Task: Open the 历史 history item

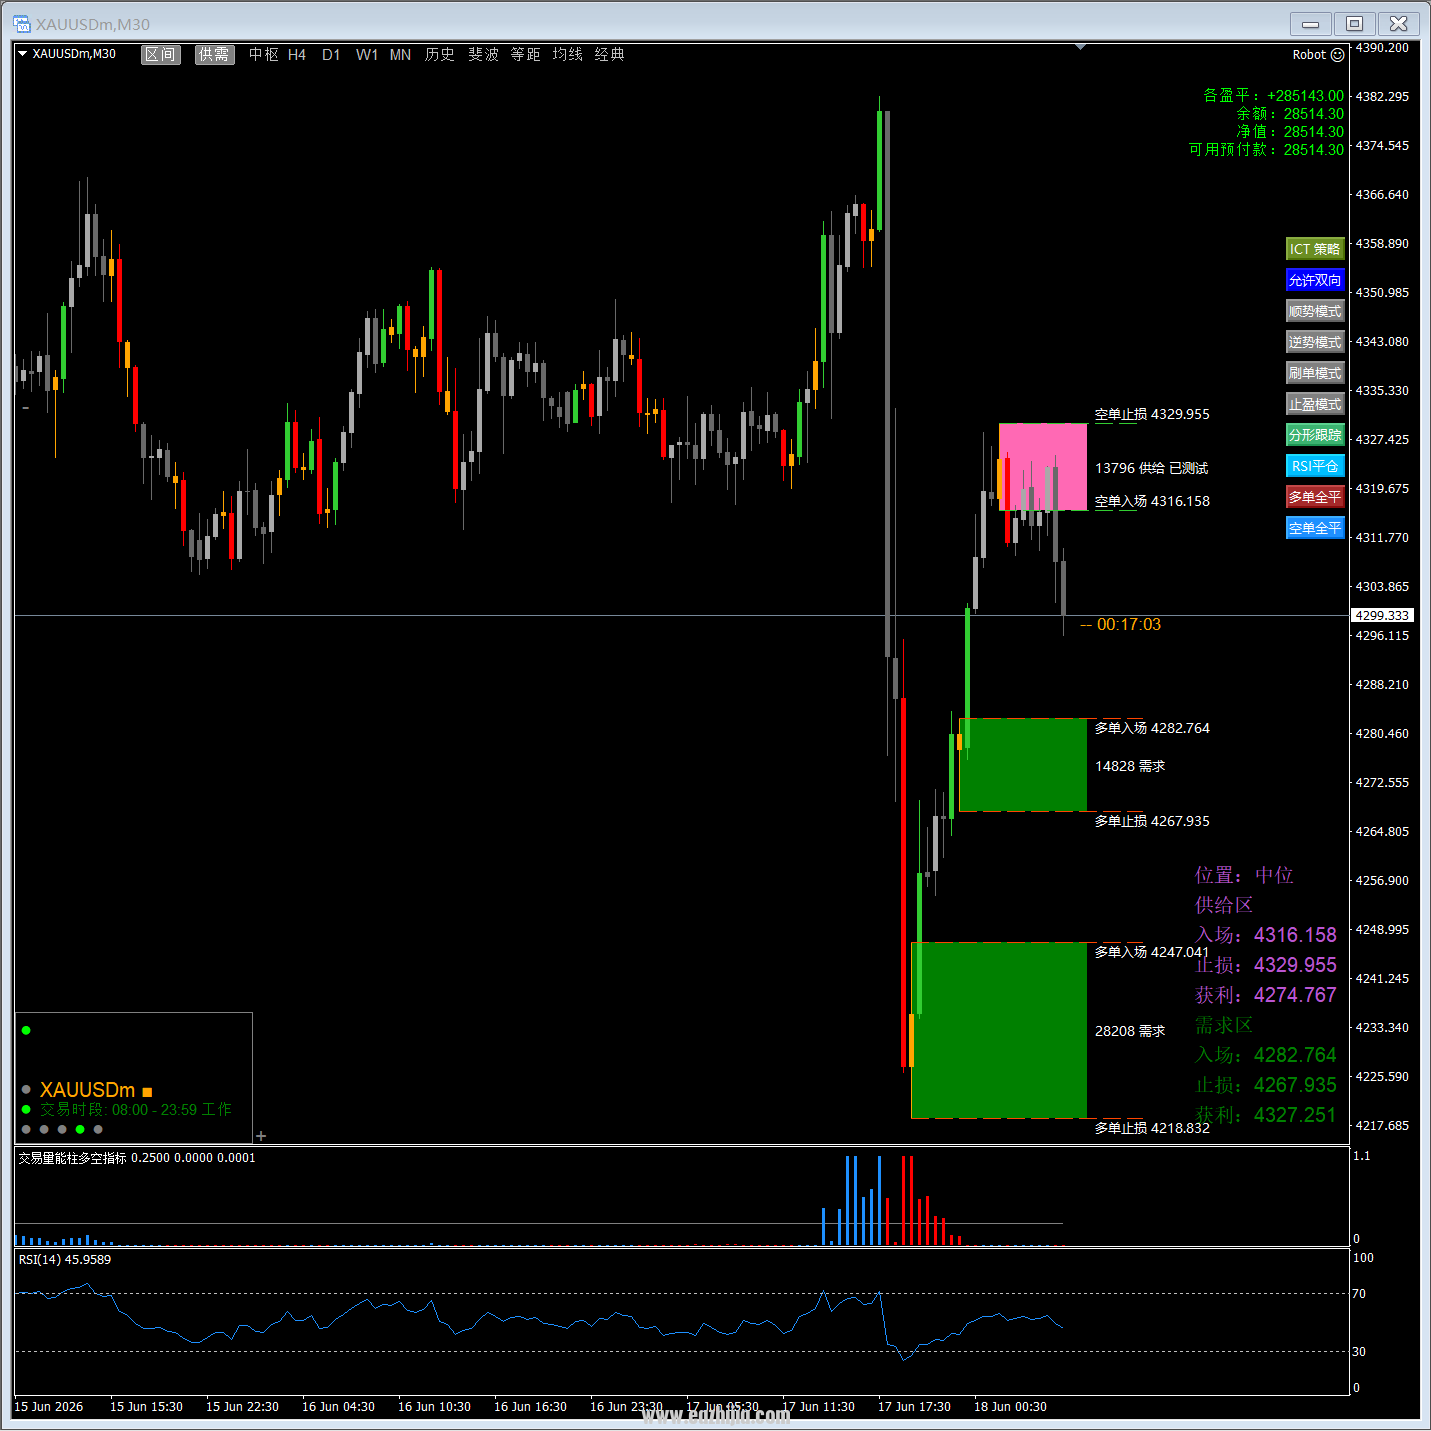Action: pyautogui.click(x=440, y=55)
